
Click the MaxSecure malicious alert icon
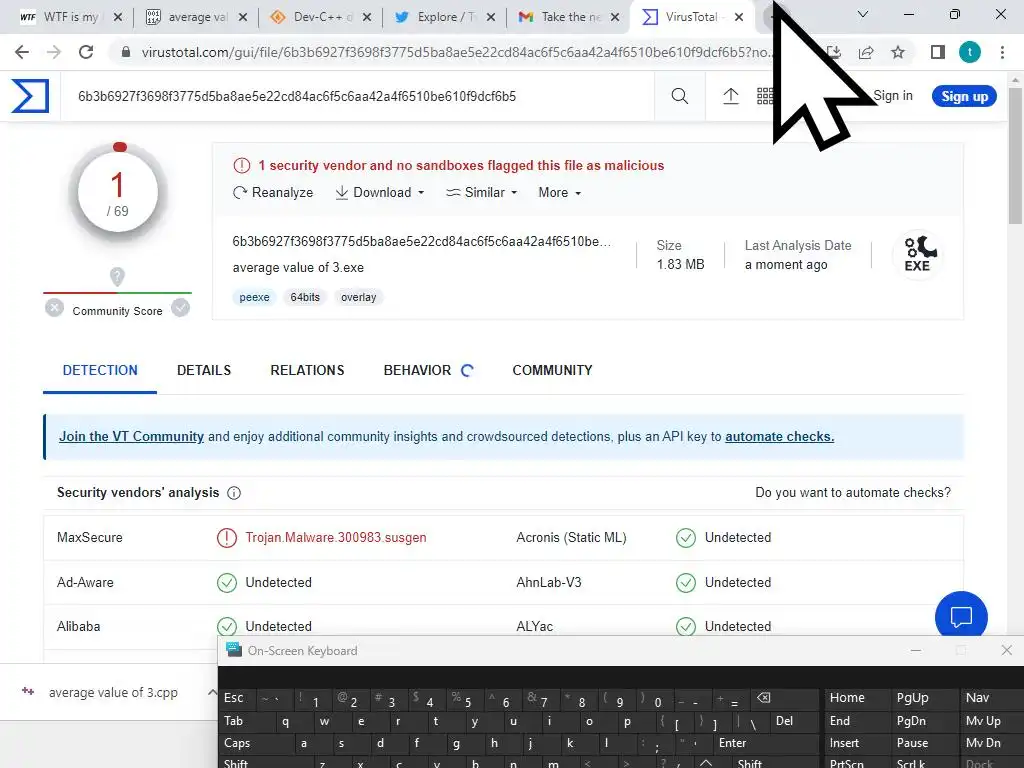coord(227,538)
